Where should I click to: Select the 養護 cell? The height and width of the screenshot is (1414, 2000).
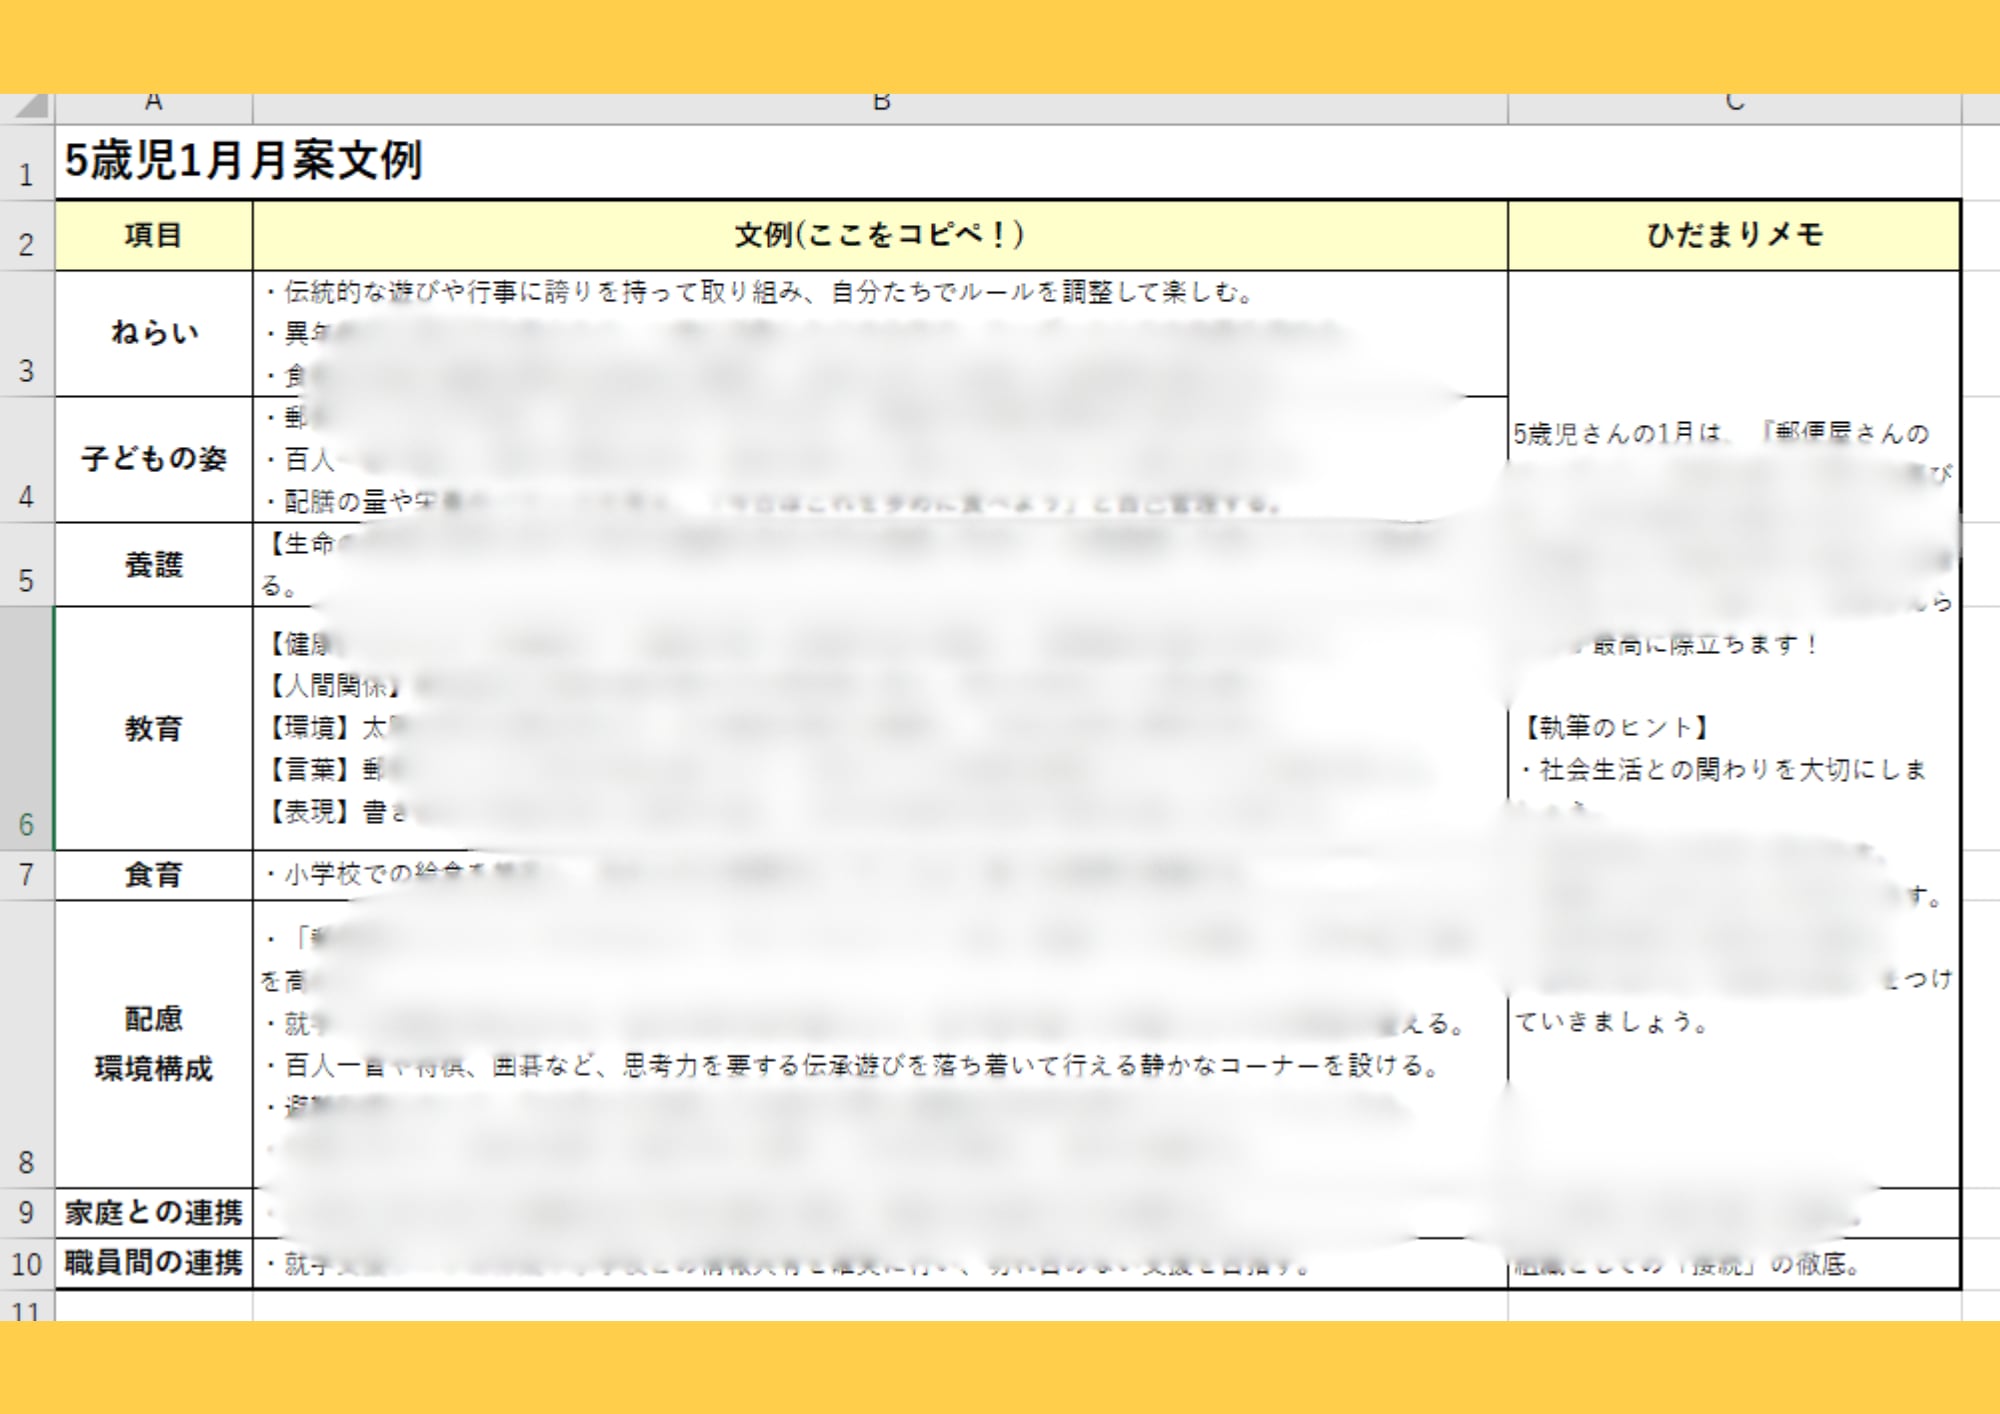153,565
